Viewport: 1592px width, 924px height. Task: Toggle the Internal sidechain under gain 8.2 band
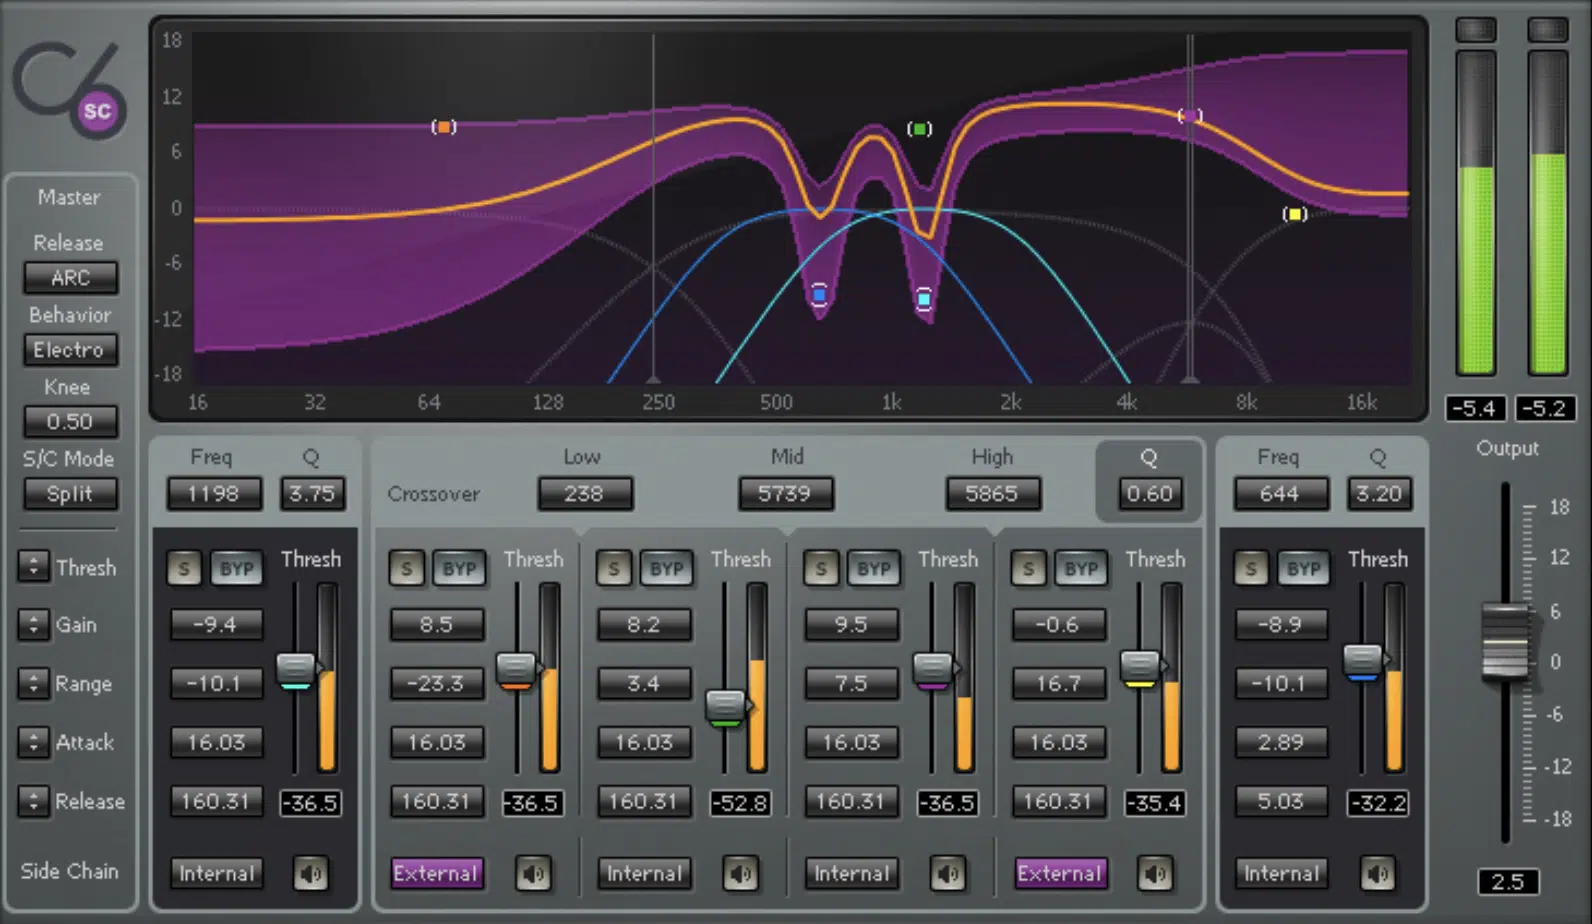click(644, 874)
